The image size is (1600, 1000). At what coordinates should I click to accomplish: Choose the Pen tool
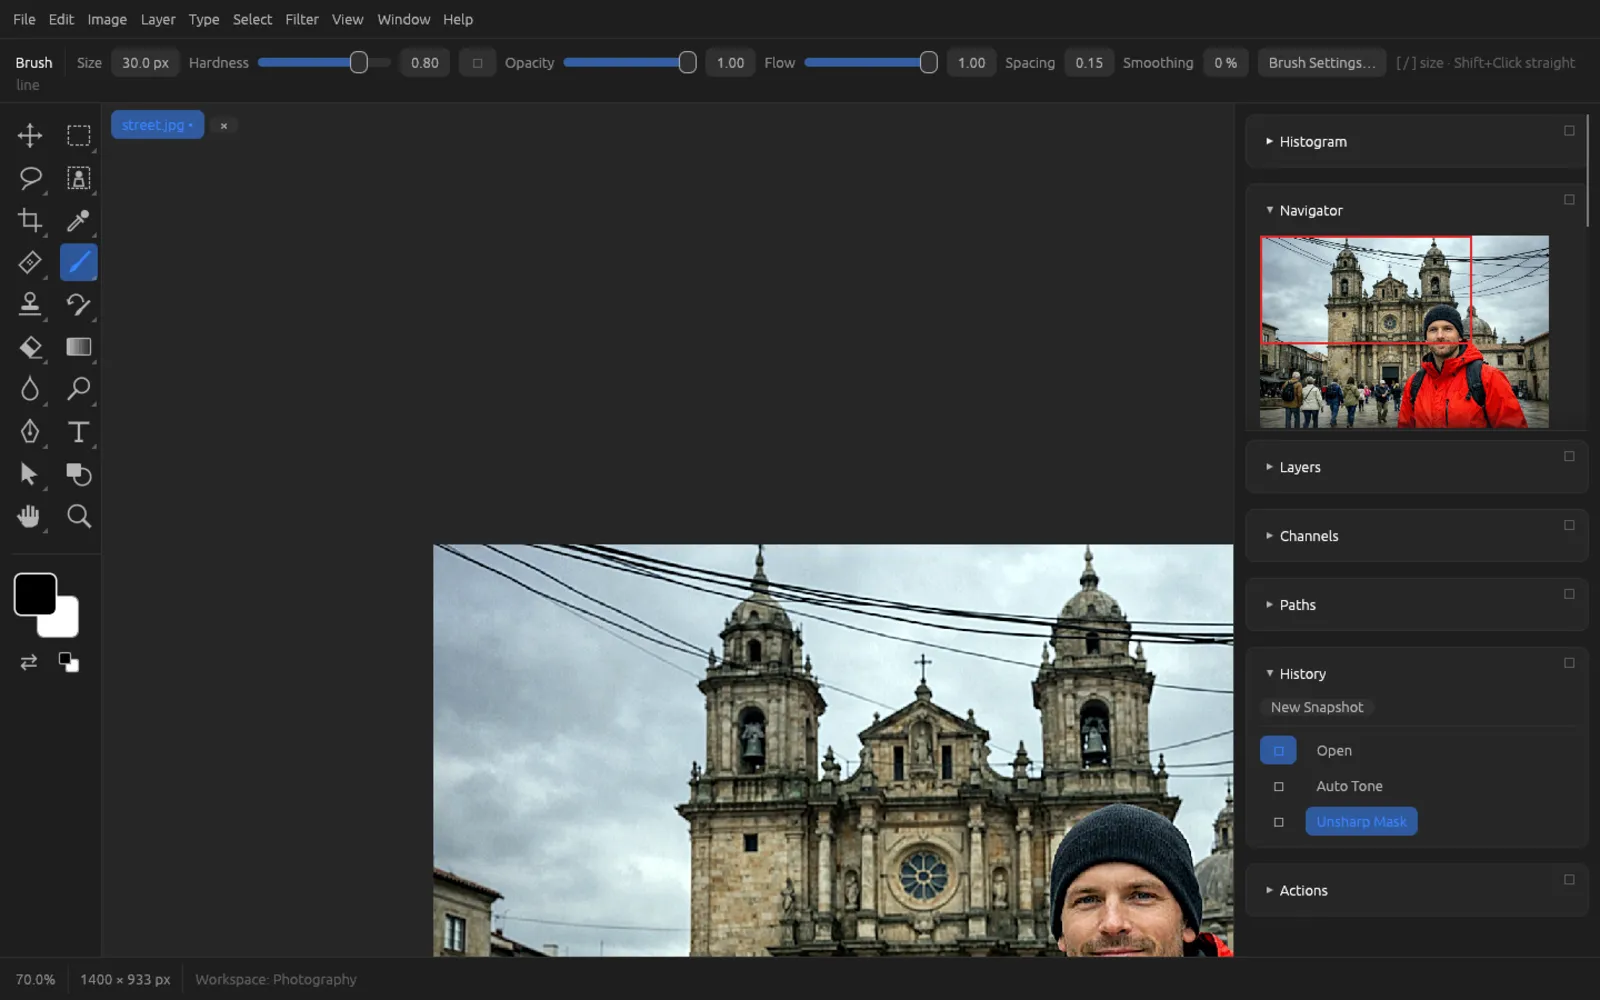[30, 431]
